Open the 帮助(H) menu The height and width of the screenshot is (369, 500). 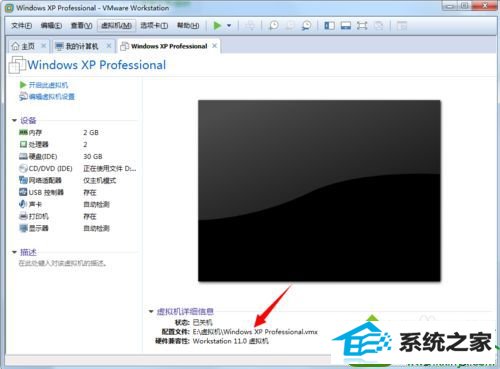188,25
